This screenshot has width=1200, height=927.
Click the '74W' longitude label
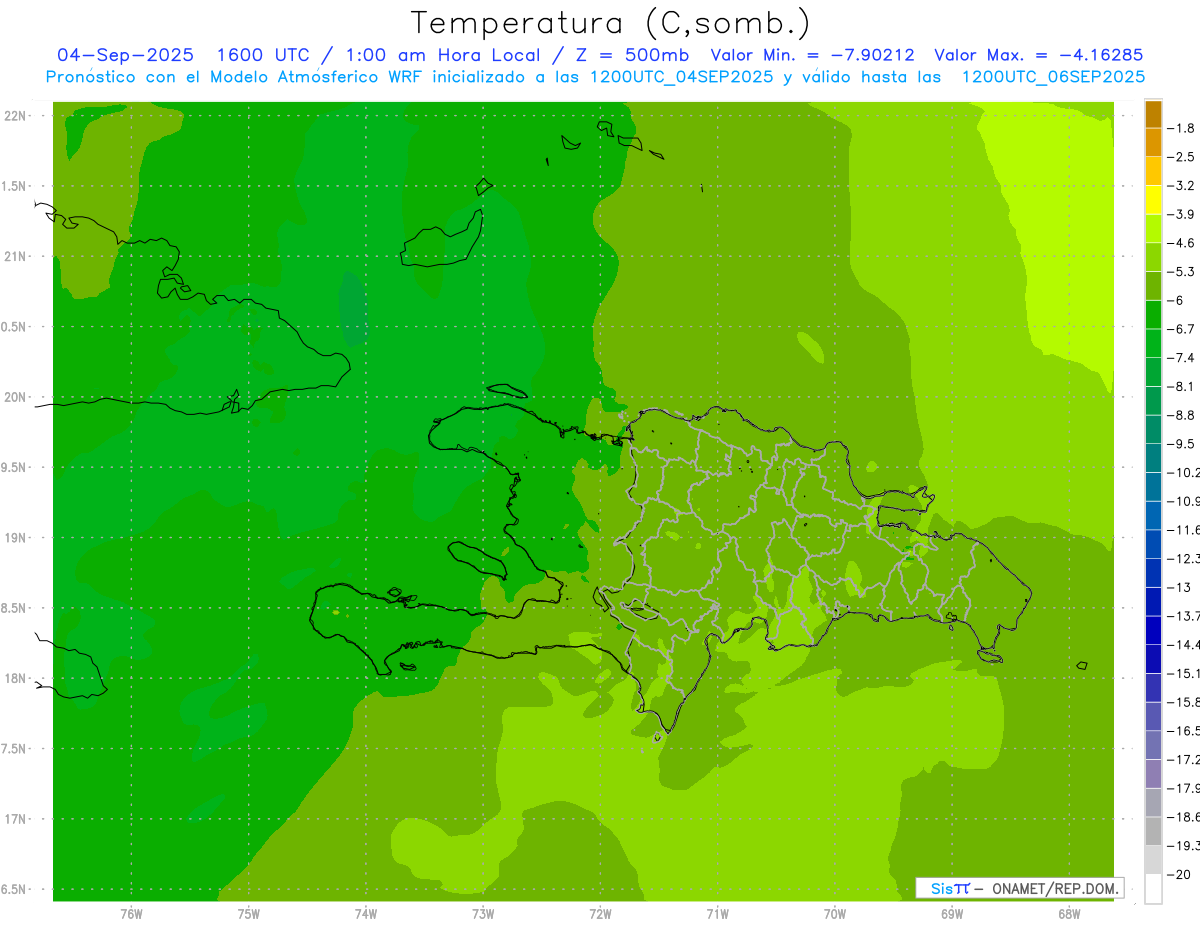[x=366, y=913]
